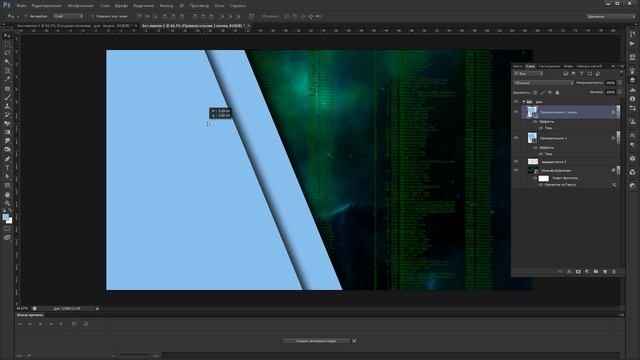Open blend mode dropdown in Layers

pos(543,83)
